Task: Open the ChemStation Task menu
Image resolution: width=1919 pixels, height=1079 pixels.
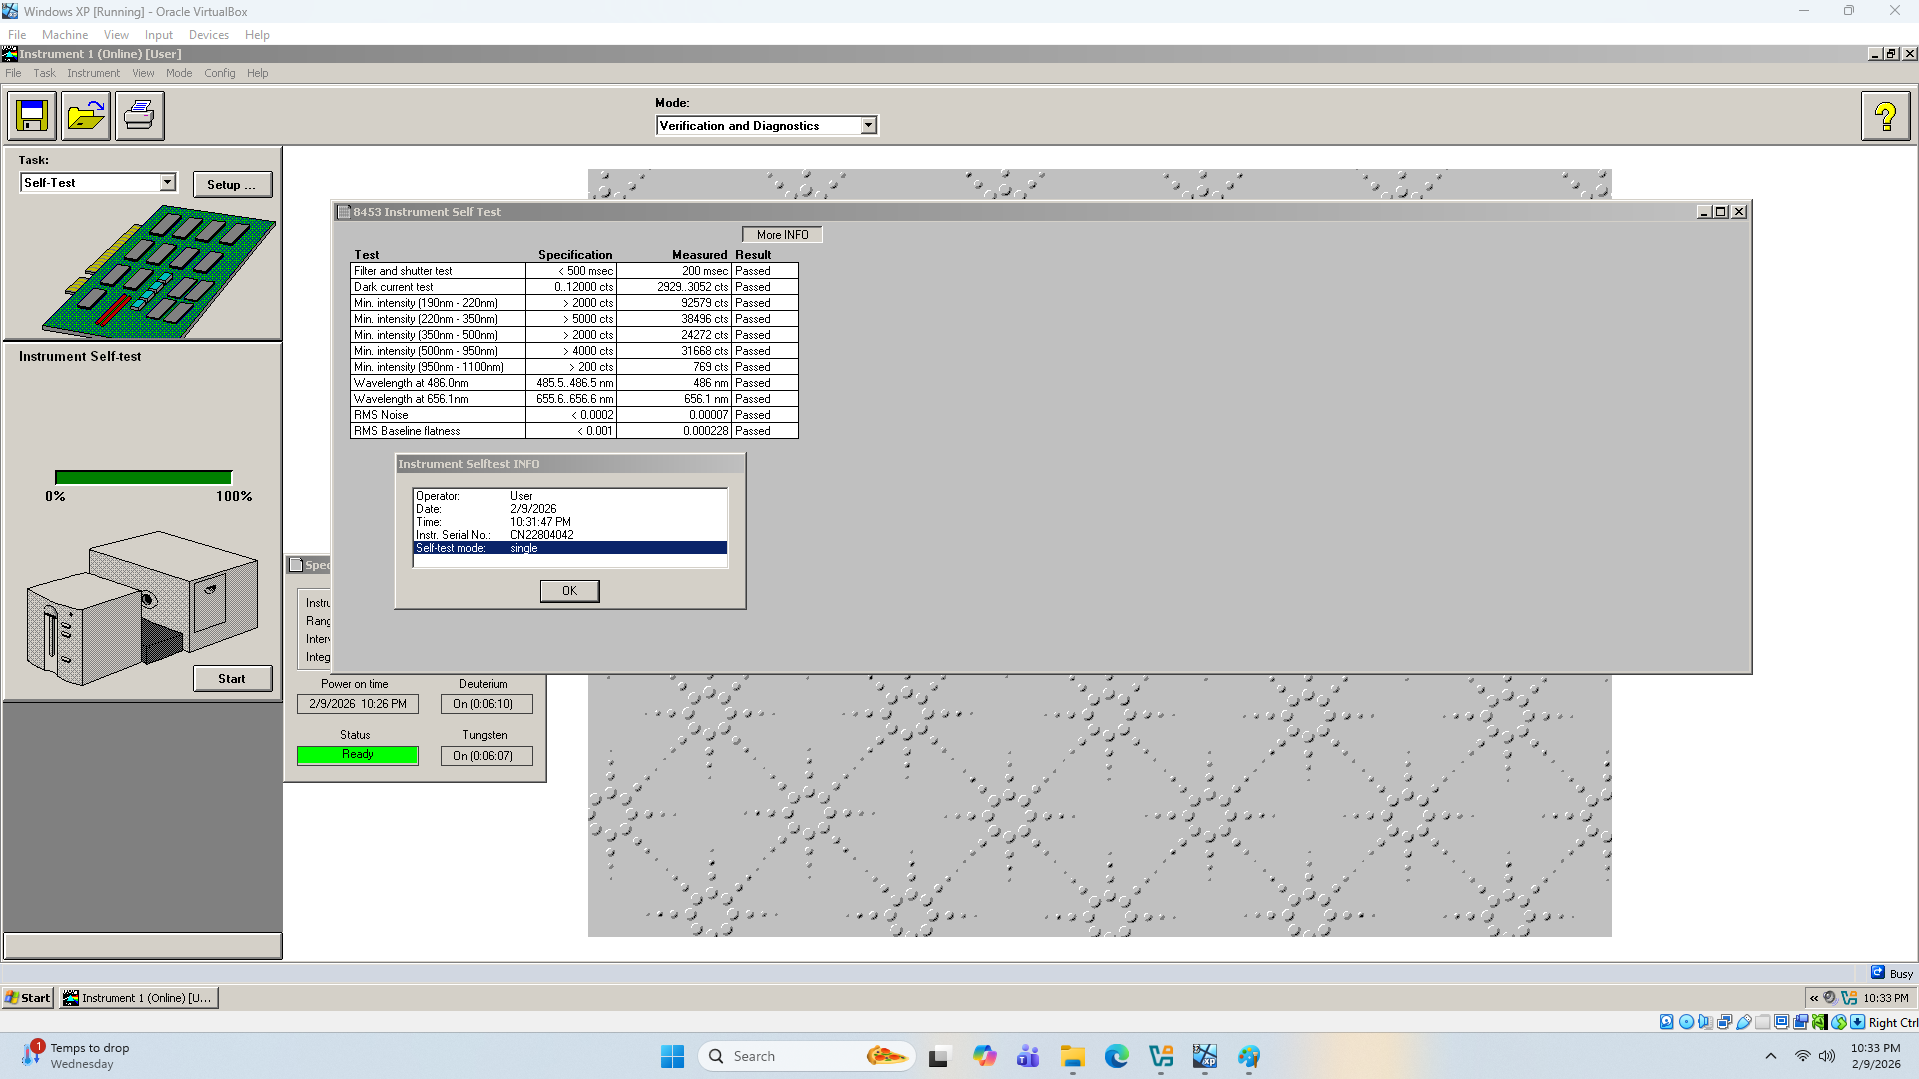Action: 44,73
